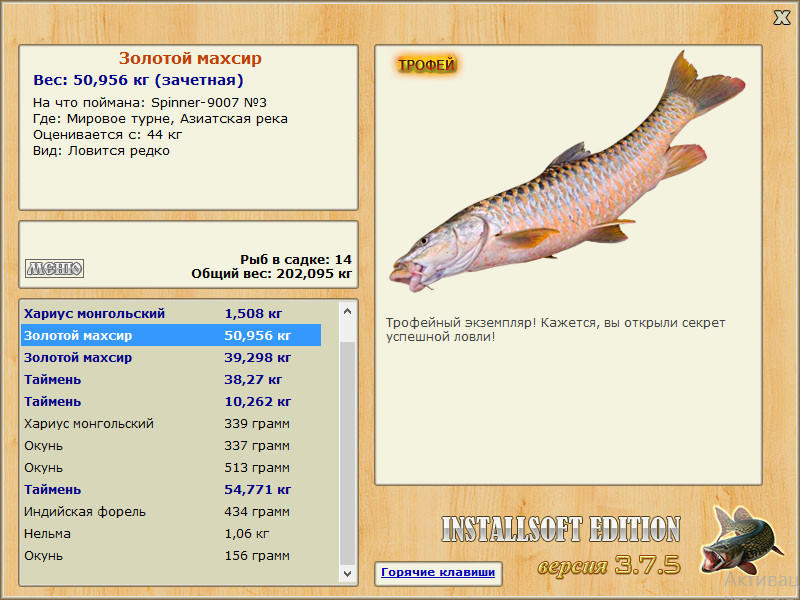Select Хариус монгольский 1,508 кг row

click(x=171, y=313)
